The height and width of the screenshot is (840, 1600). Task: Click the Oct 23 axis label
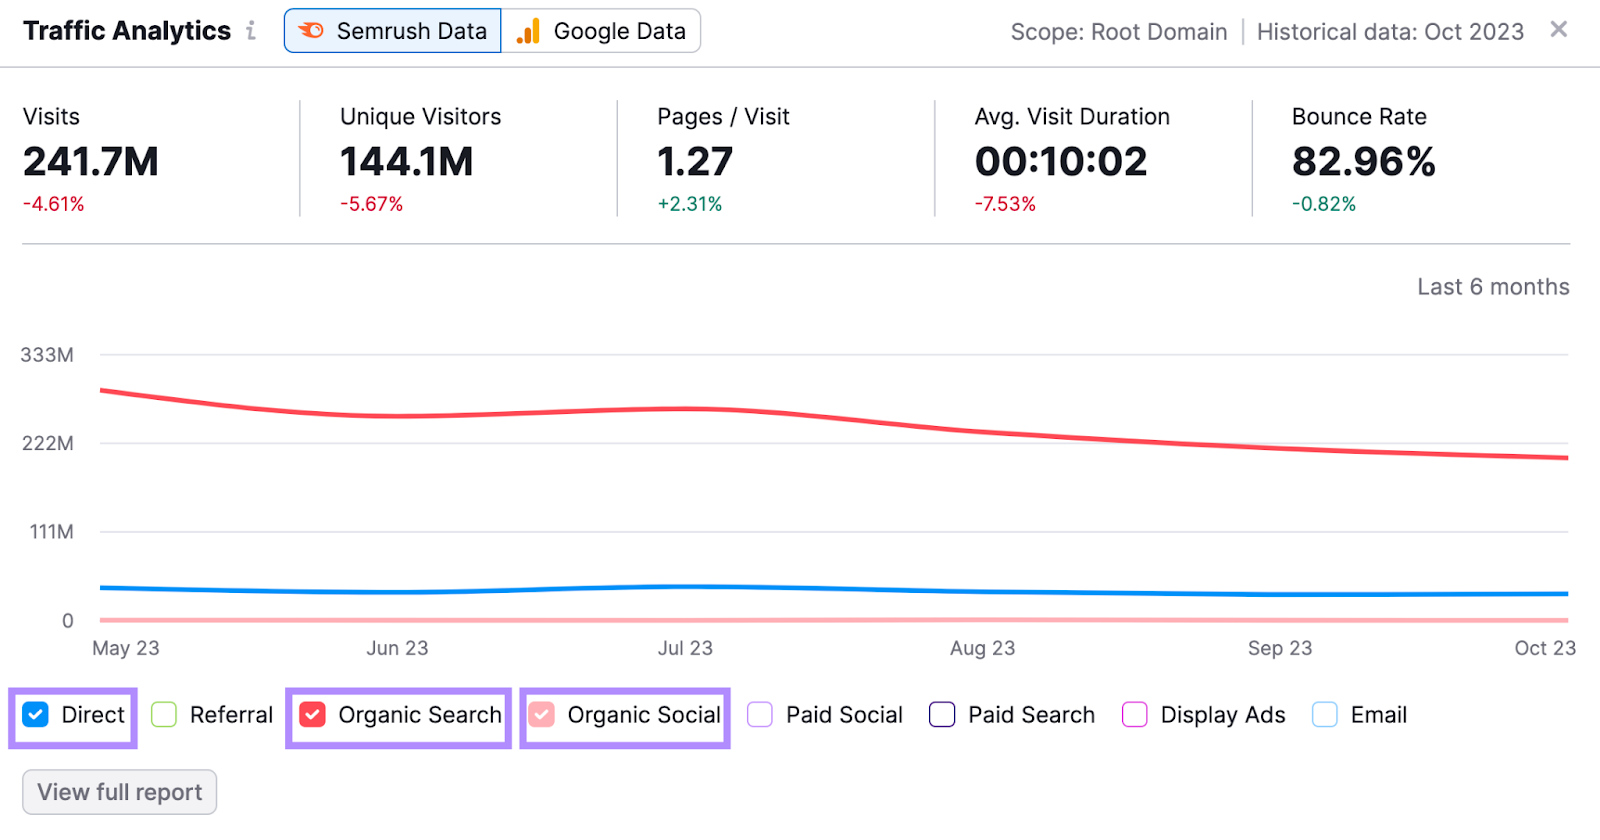pos(1545,648)
